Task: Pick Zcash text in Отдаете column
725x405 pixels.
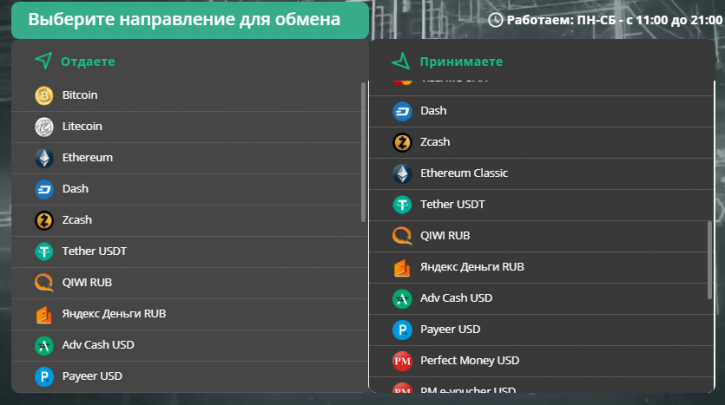Action: click(x=77, y=220)
